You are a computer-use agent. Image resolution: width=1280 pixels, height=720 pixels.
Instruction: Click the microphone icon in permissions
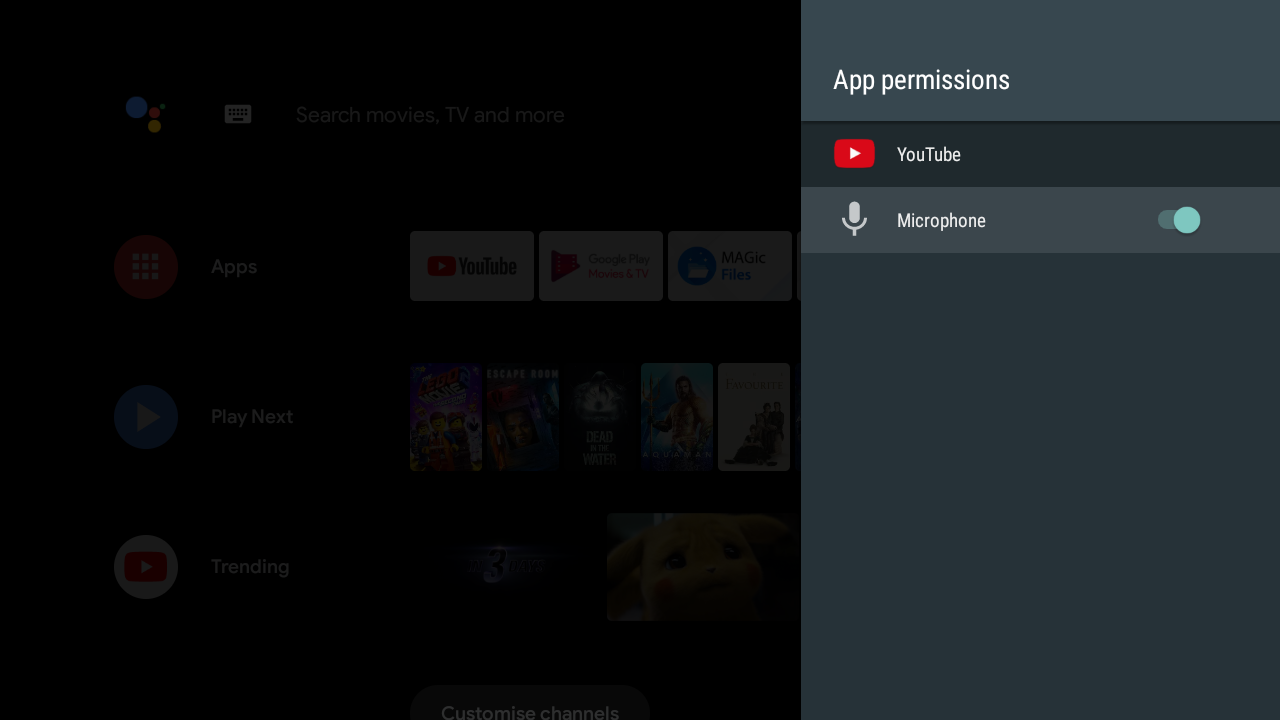[x=854, y=219]
